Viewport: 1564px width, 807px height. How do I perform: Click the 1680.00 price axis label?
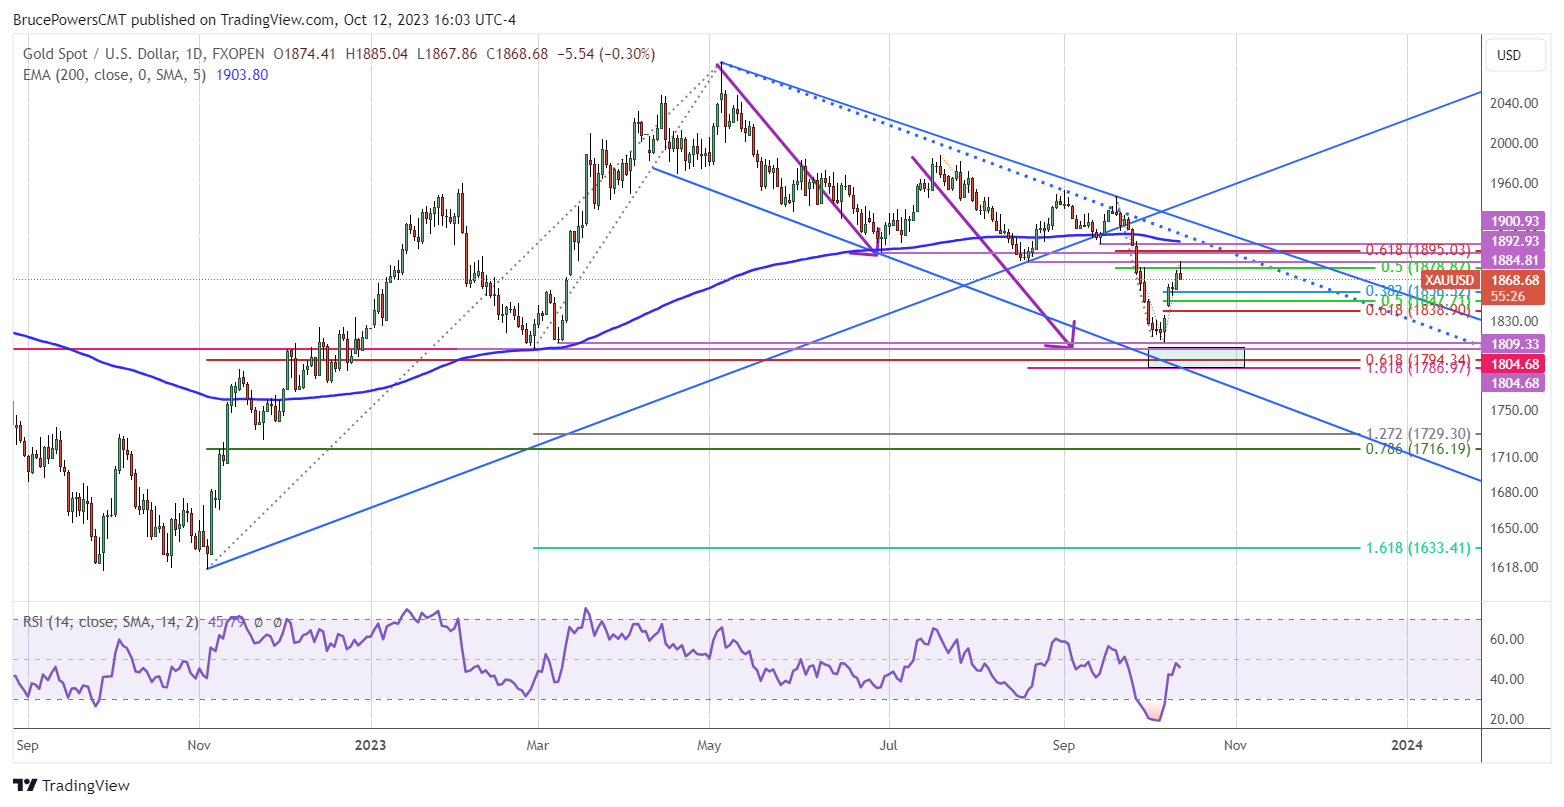pyautogui.click(x=1515, y=492)
